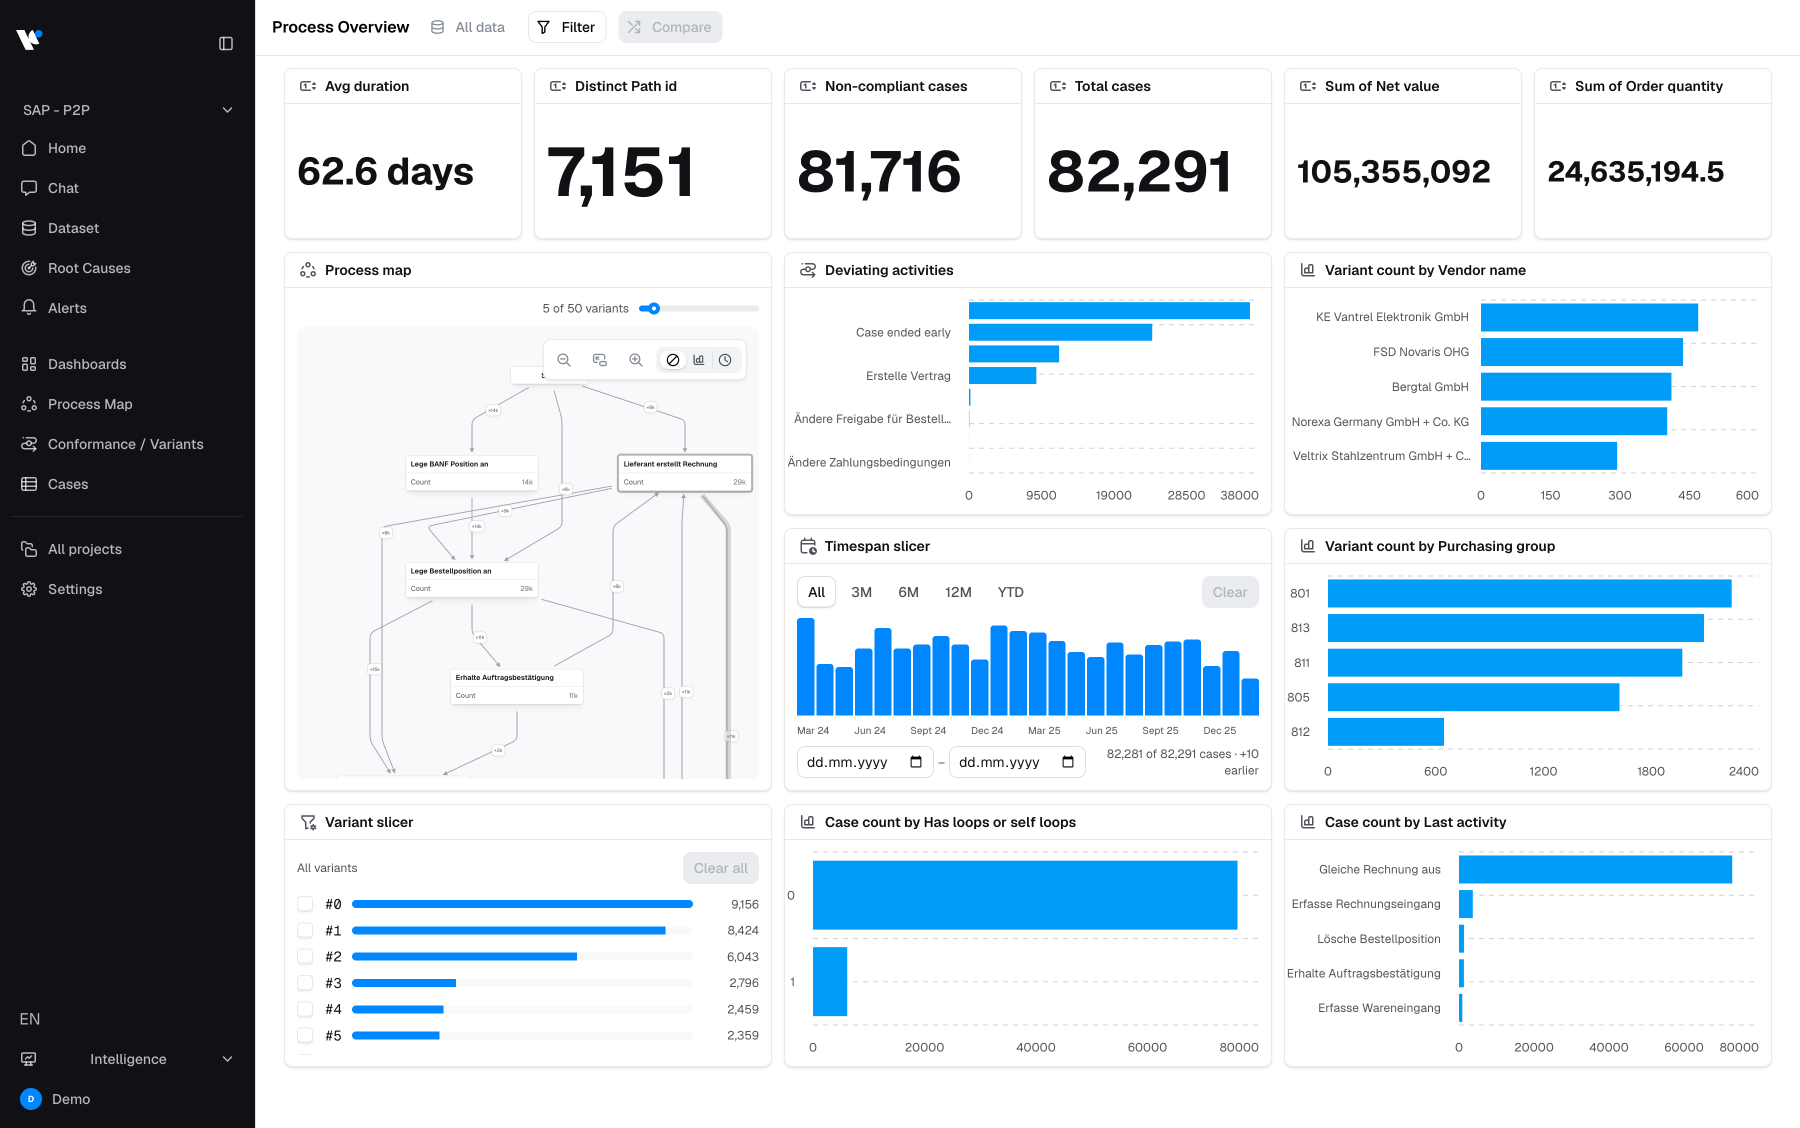The height and width of the screenshot is (1128, 1800).
Task: Click the Filter button
Action: pos(567,27)
